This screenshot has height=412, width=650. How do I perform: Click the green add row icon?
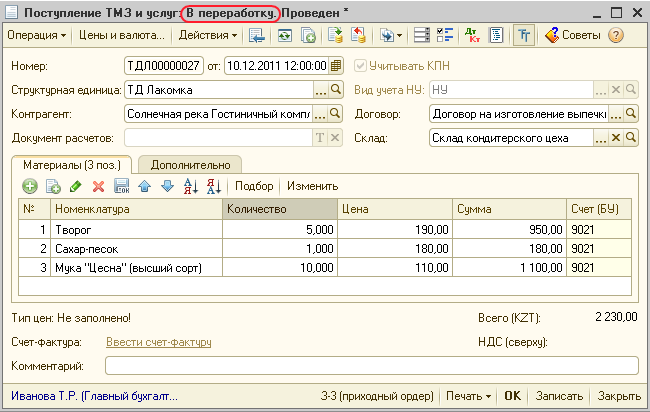(30, 186)
